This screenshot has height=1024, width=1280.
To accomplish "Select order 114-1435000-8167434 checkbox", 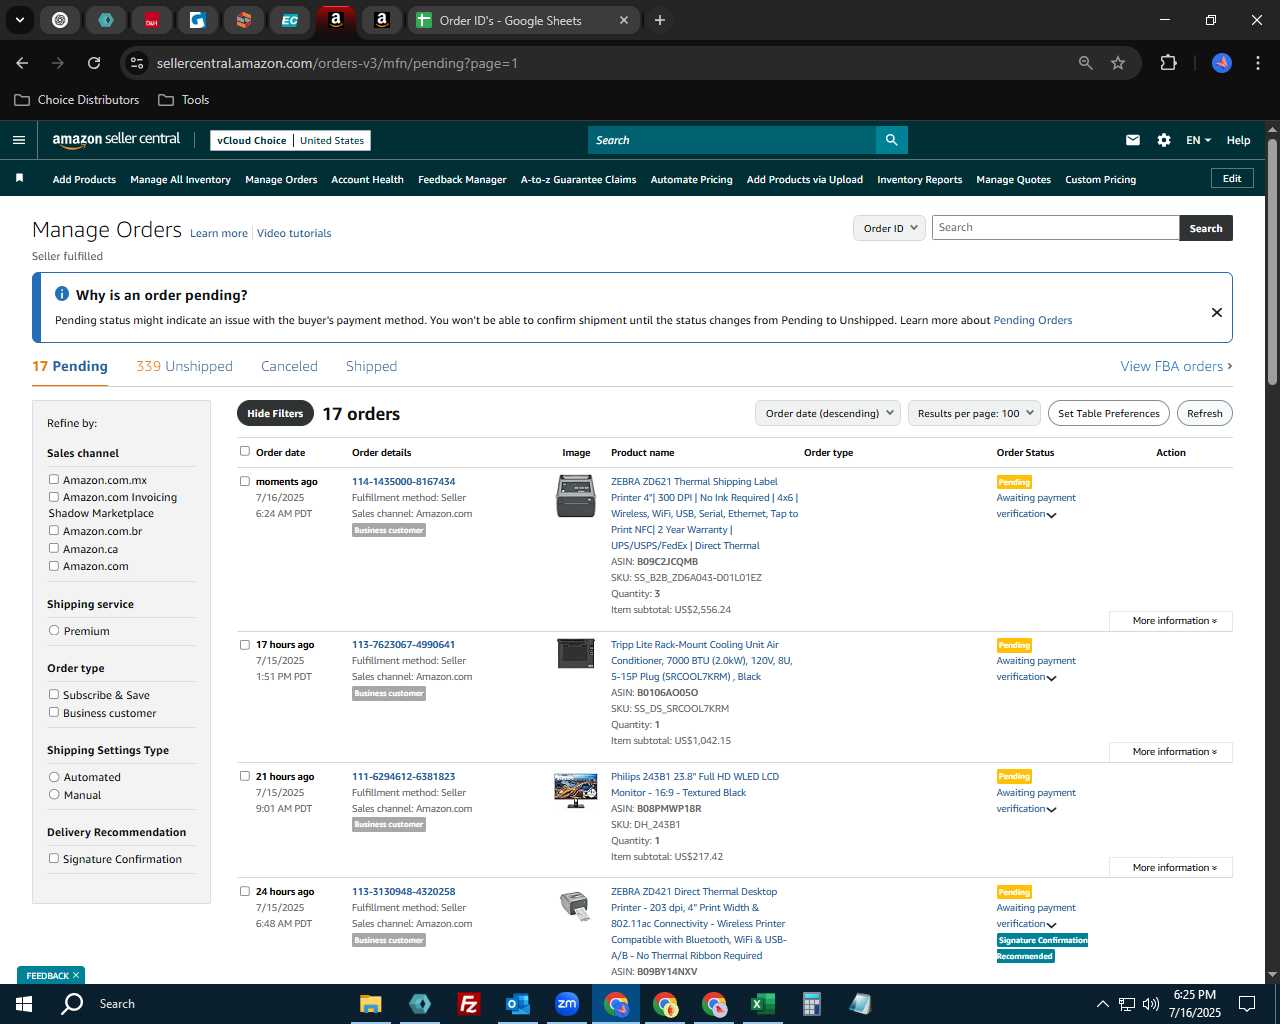I will tap(245, 481).
